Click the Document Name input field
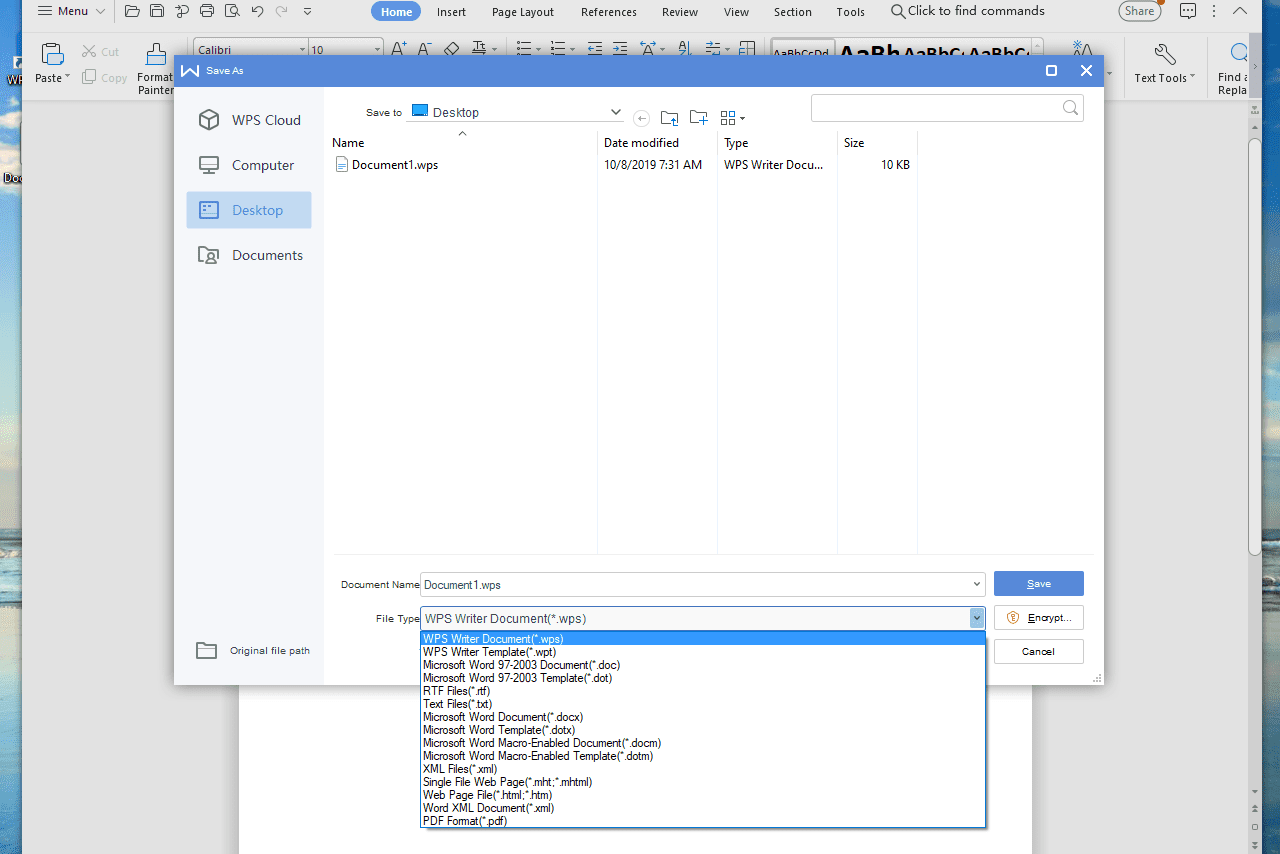This screenshot has width=1280, height=854. (x=703, y=584)
